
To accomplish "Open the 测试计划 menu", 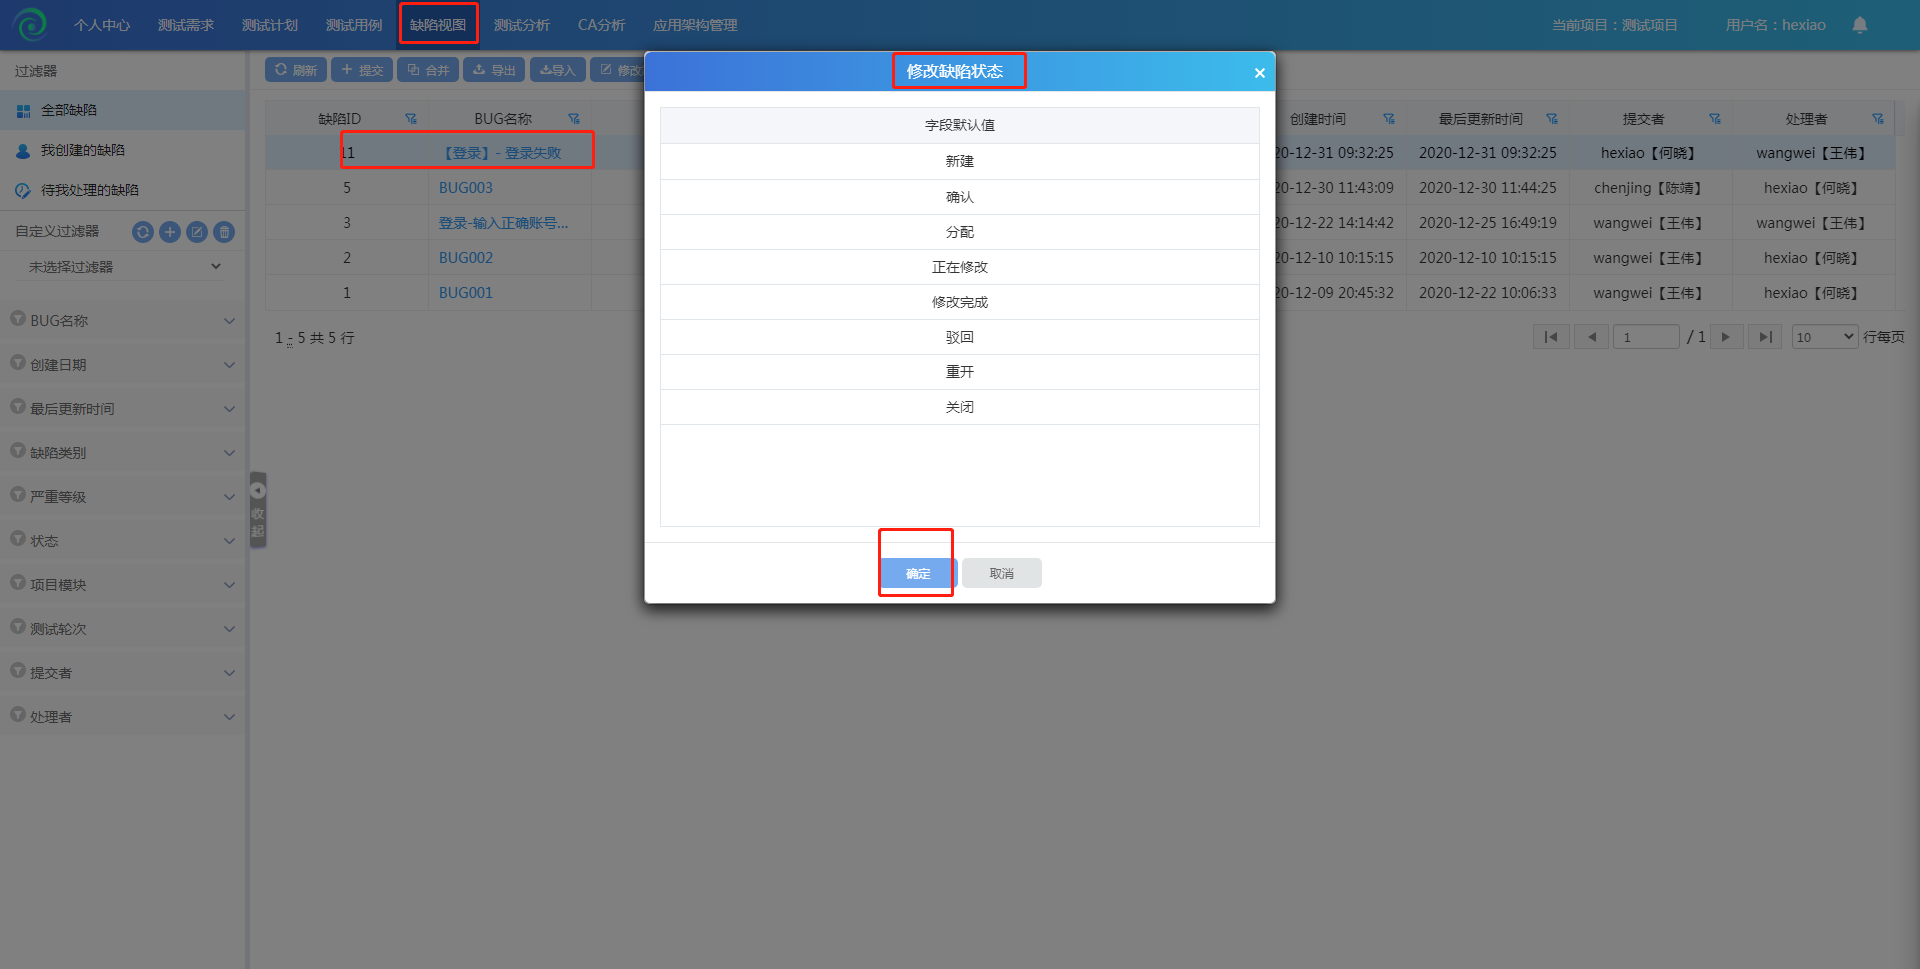I will point(270,25).
